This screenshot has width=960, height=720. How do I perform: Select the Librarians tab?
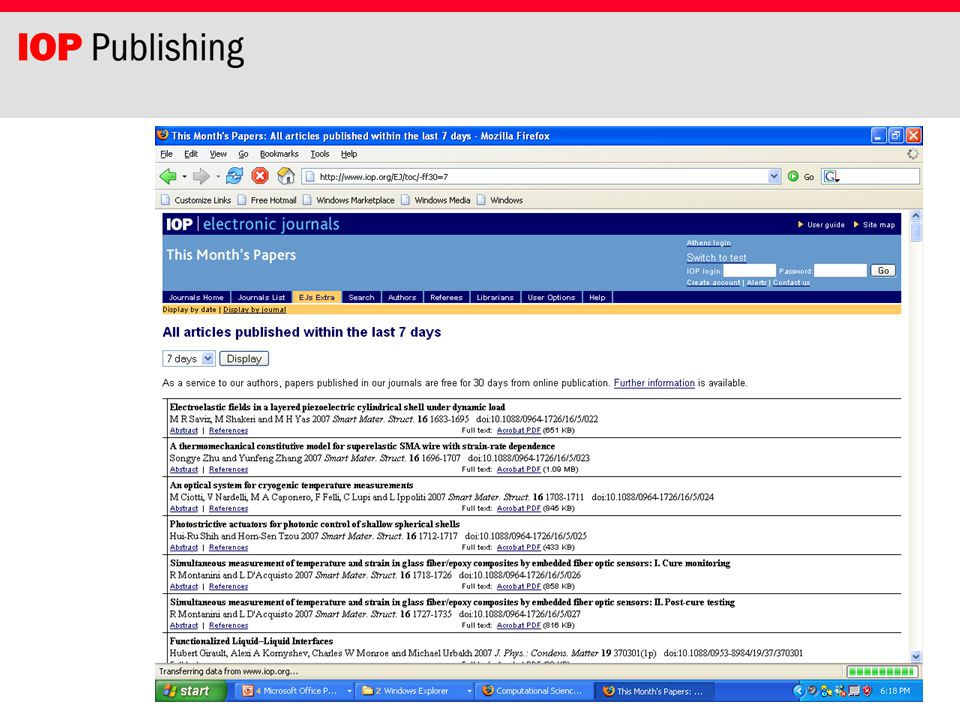pos(495,298)
